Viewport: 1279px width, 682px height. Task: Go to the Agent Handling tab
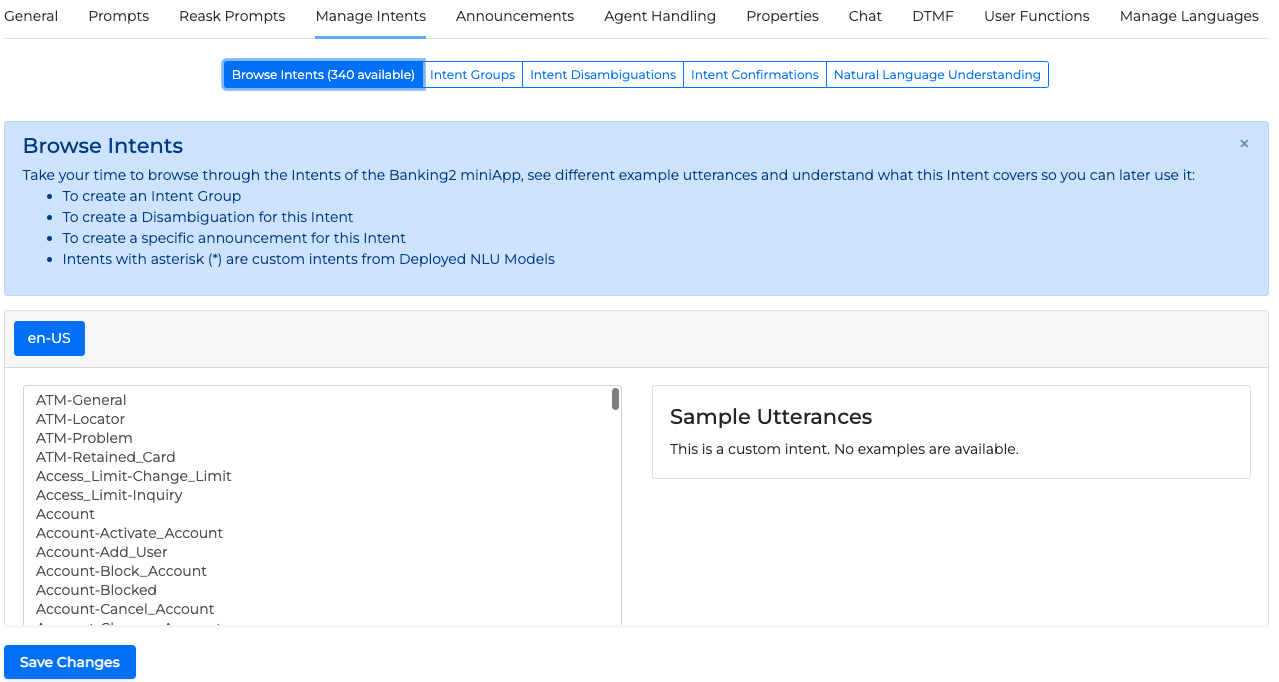[x=660, y=16]
